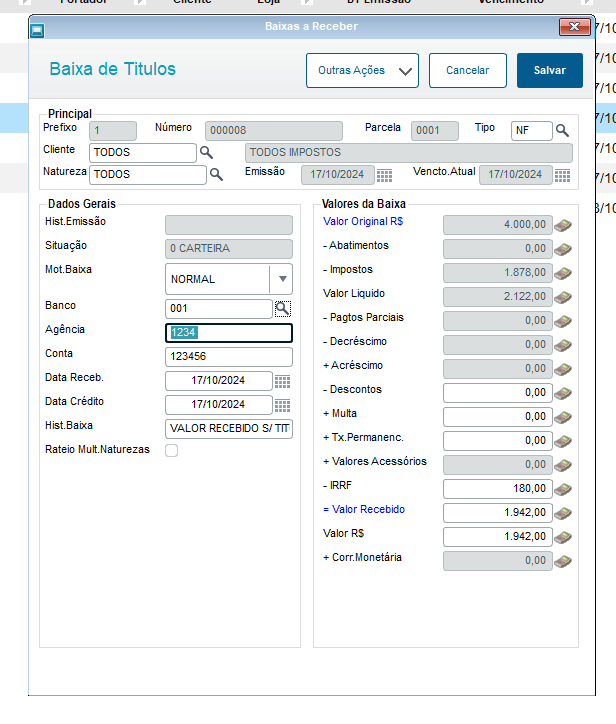This screenshot has height=724, width=616.
Task: Click the Baixas a Receber window icon
Action: click(37, 31)
